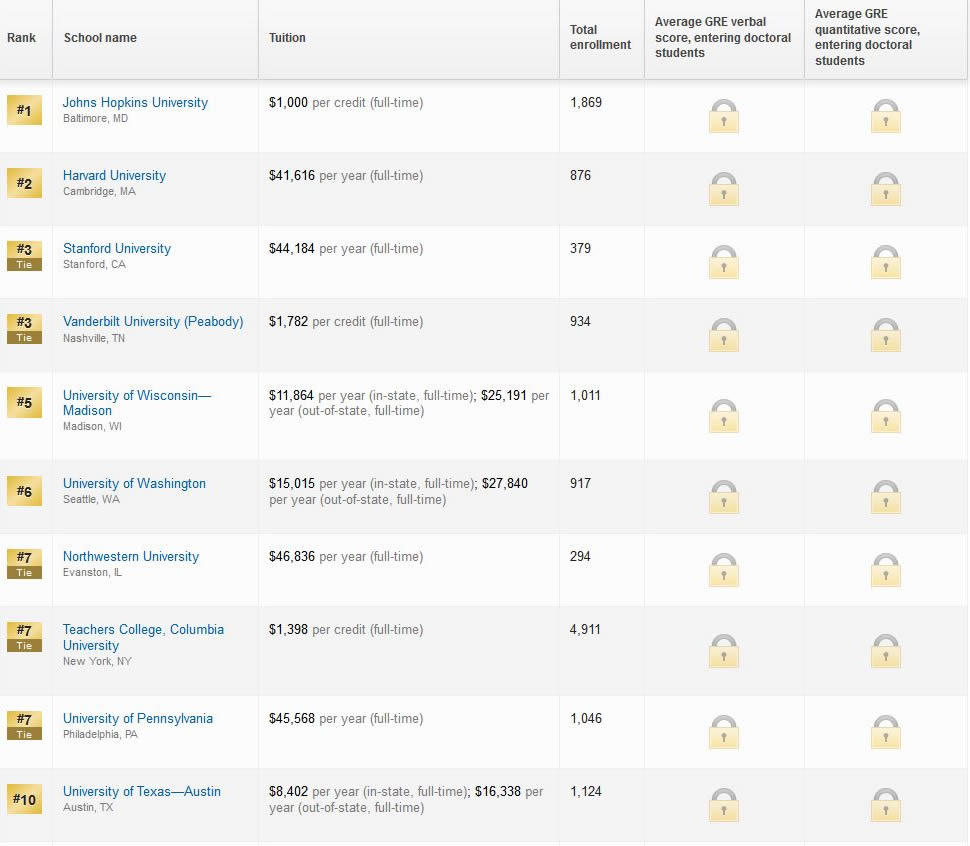Screen dimensions: 970x846
Task: Open the Johns Hopkins University link
Action: click(x=135, y=103)
